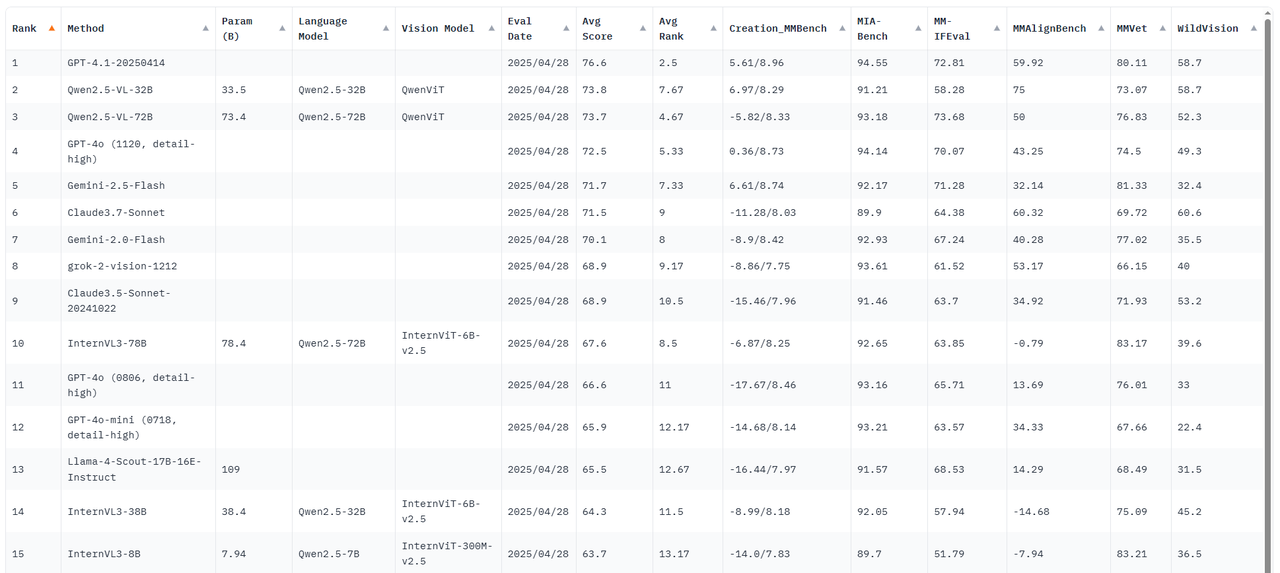Select the InternVL3-78B method cell

click(x=138, y=343)
